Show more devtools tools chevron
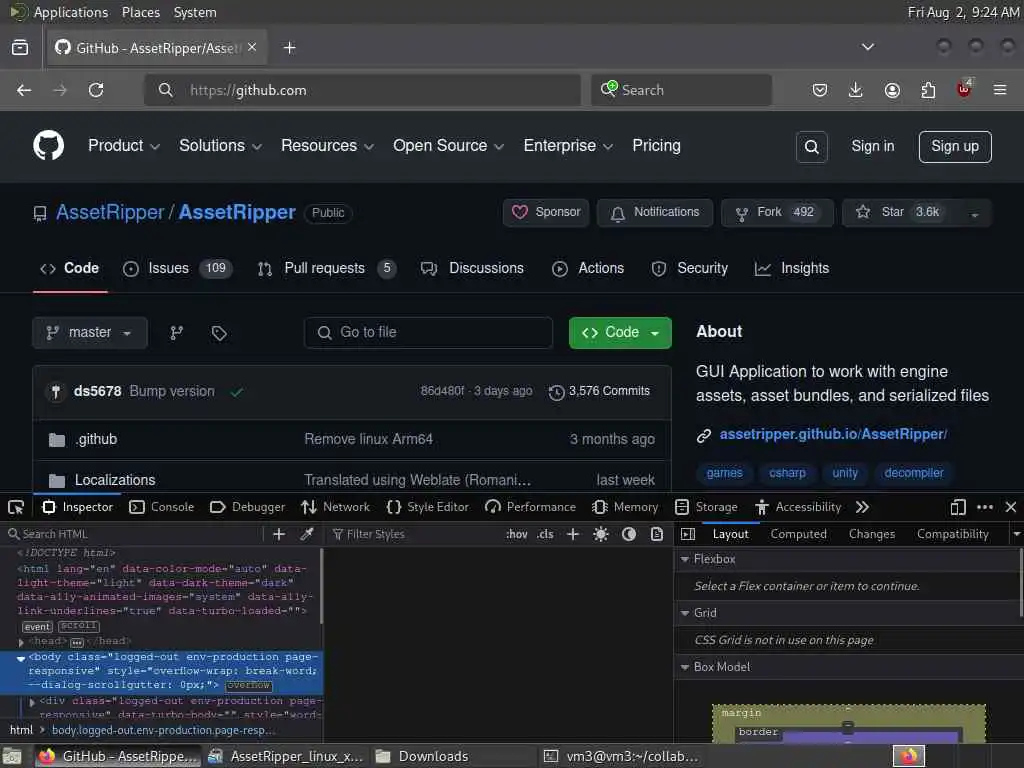The image size is (1024, 768). (x=862, y=507)
